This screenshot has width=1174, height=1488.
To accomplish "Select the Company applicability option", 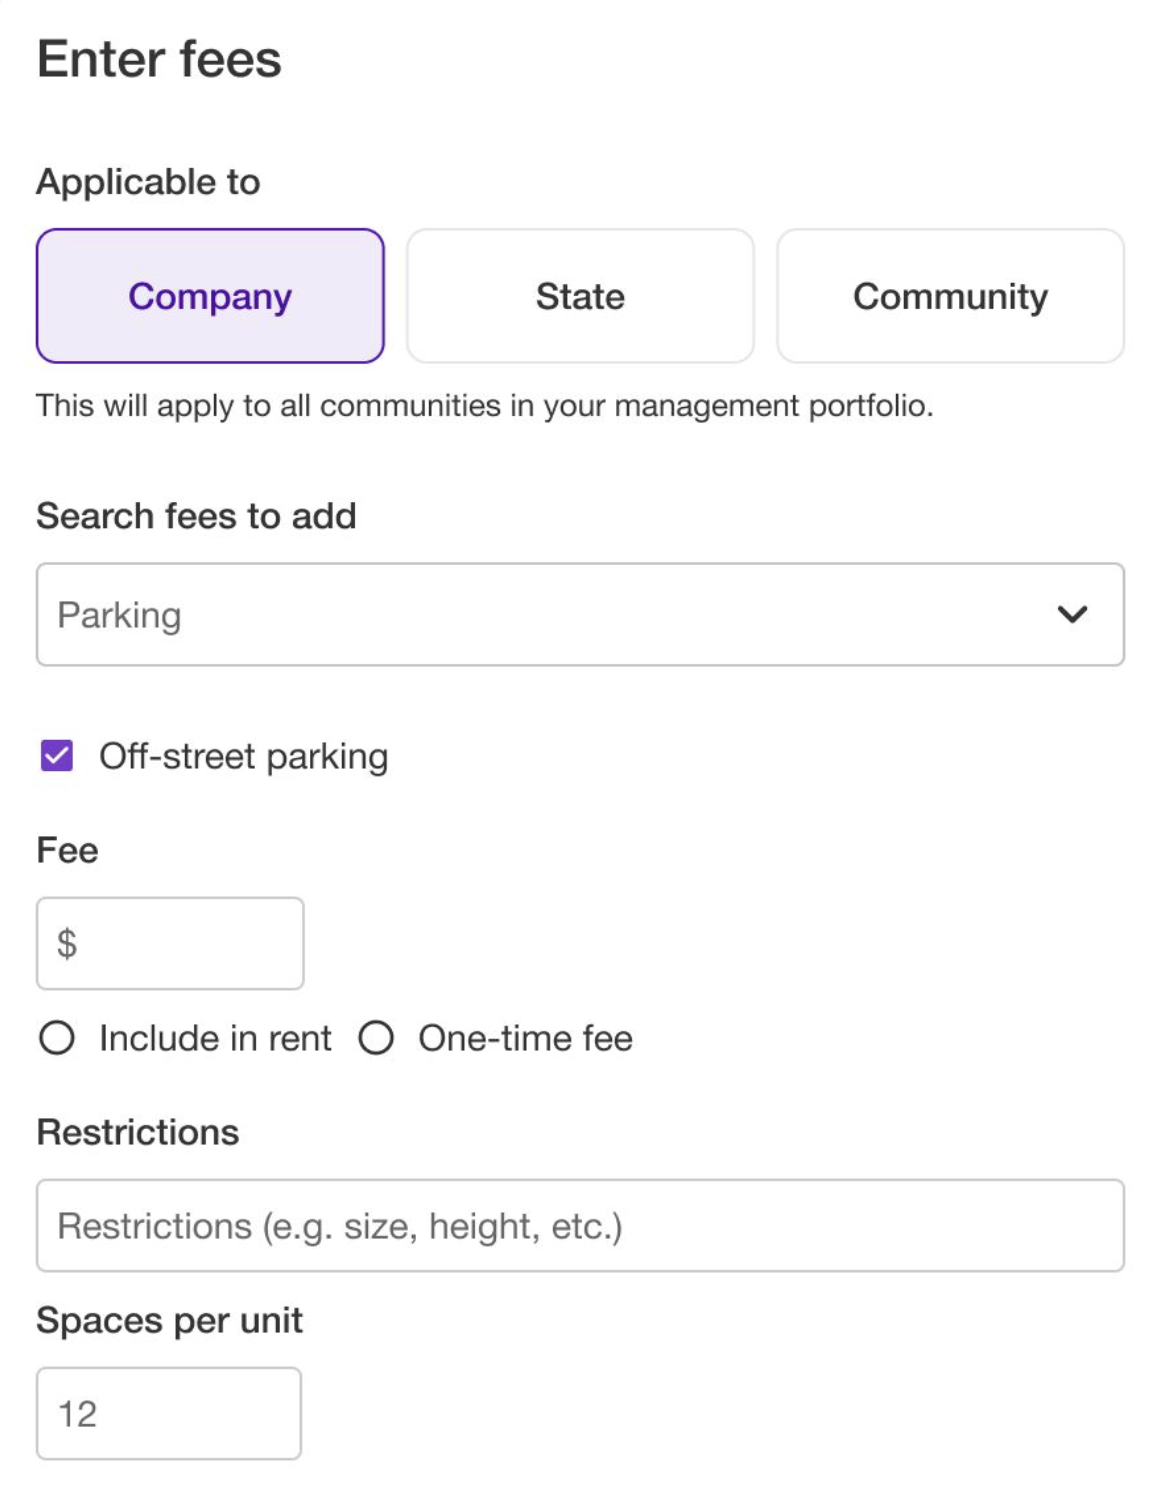I will 210,296.
